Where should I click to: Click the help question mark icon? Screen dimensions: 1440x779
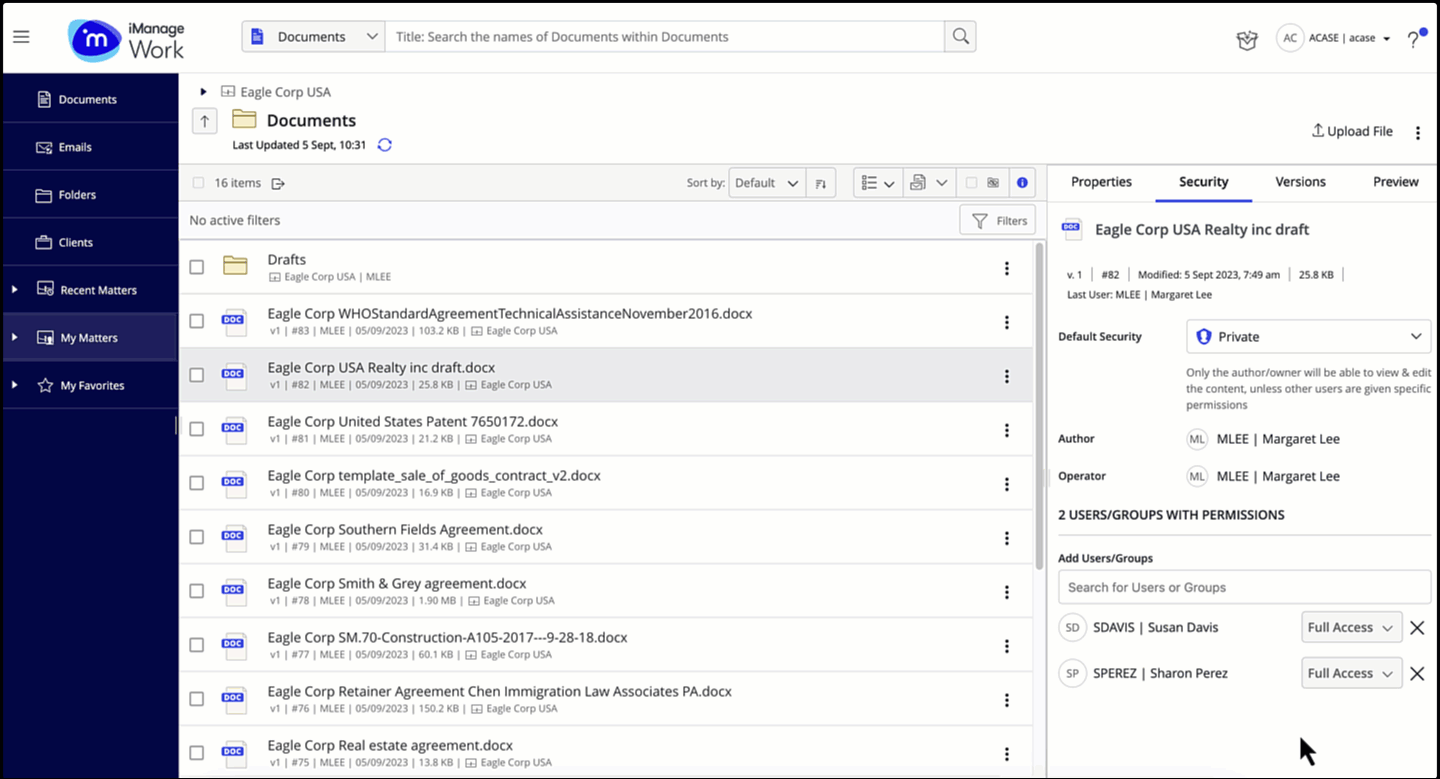click(x=1413, y=40)
